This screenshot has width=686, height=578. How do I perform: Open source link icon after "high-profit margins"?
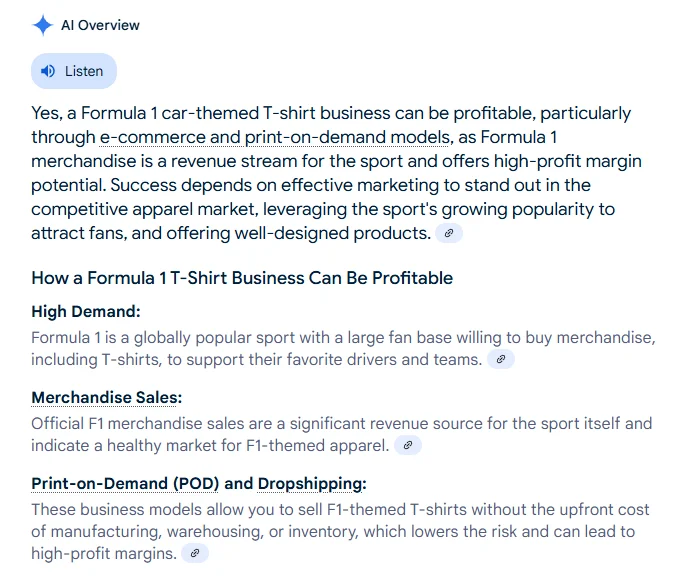coord(195,553)
